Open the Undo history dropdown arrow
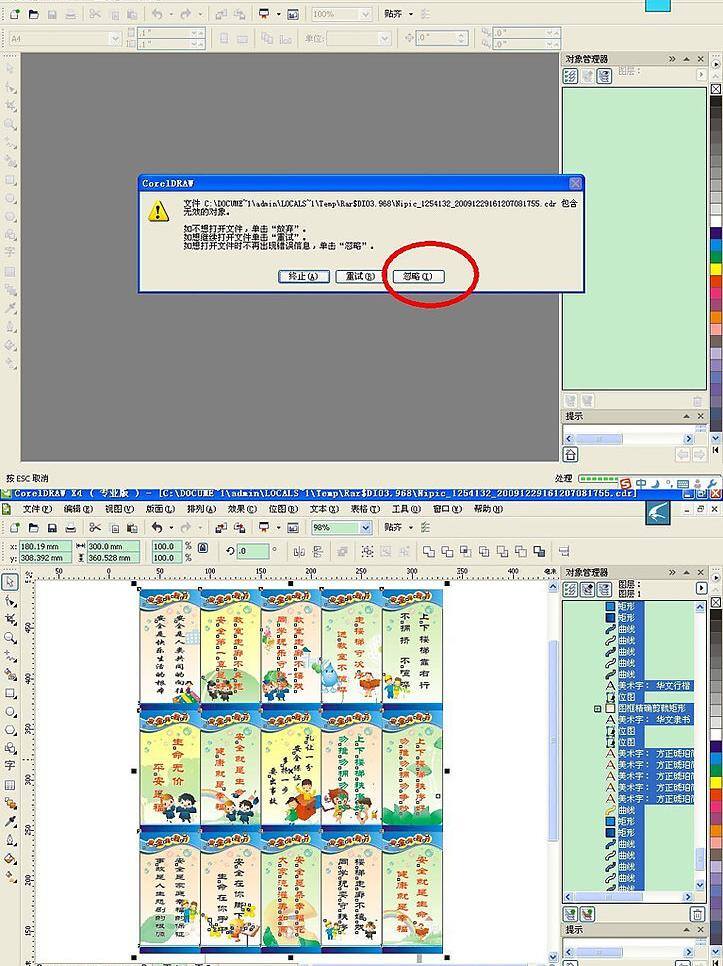723x966 pixels. tap(171, 528)
